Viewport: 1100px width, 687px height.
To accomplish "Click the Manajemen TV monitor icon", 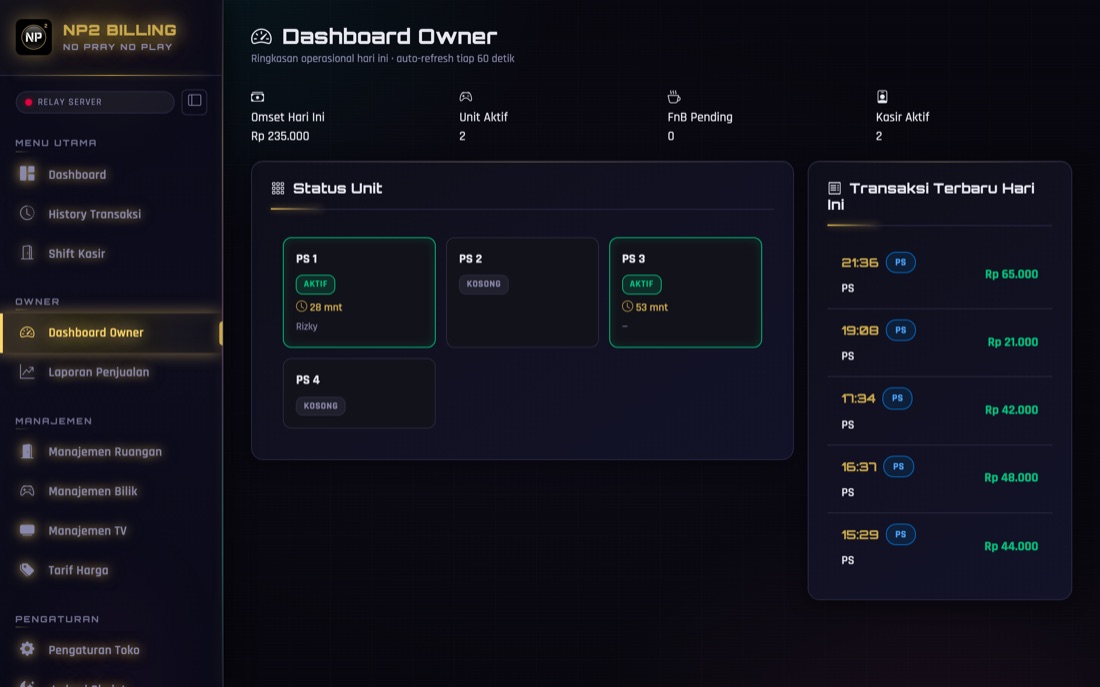I will [27, 530].
